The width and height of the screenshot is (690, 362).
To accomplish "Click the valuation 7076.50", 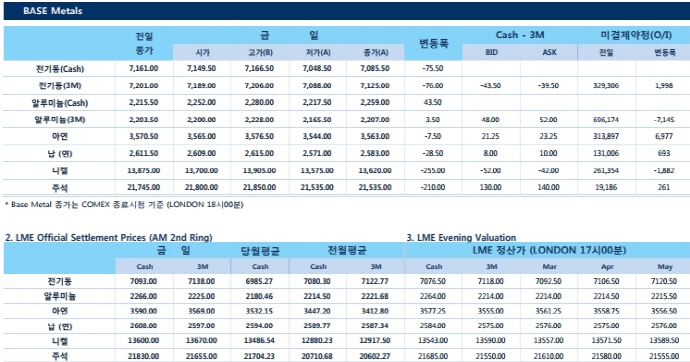I will [433, 282].
